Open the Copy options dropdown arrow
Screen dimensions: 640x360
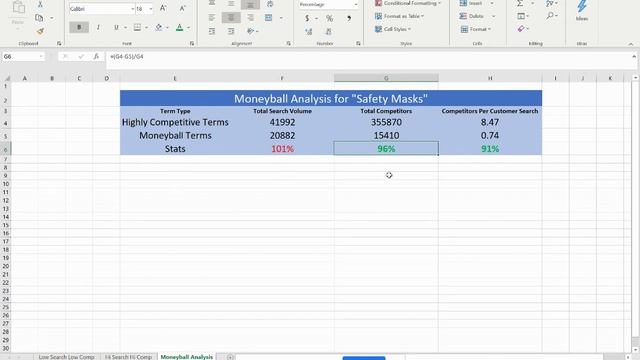(51, 18)
